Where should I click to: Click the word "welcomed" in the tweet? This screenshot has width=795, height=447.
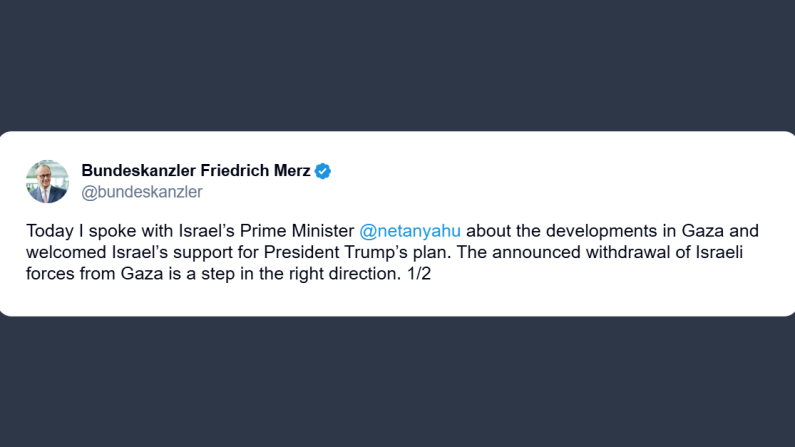pos(65,251)
